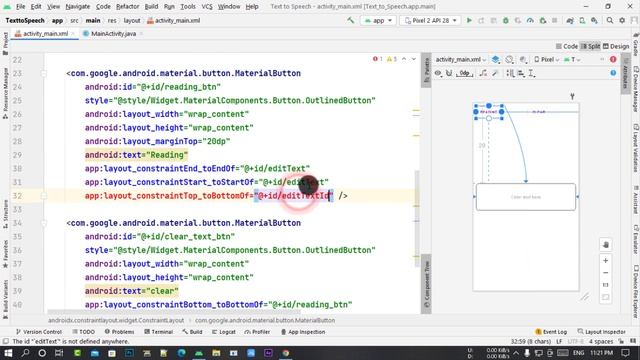Select Design Surface layers icon
640x360 pixels.
(x=496, y=60)
